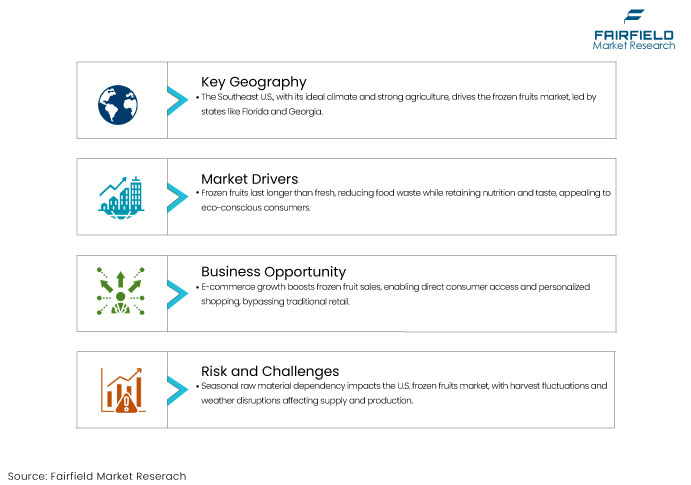Select the Key Geography heading
Image resolution: width=691 pixels, height=485 pixels.
(253, 82)
